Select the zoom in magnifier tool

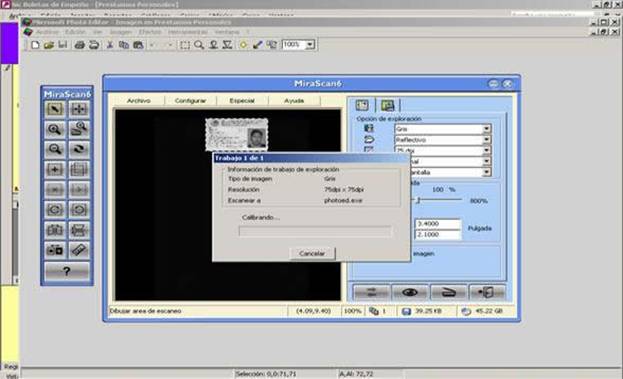point(55,129)
